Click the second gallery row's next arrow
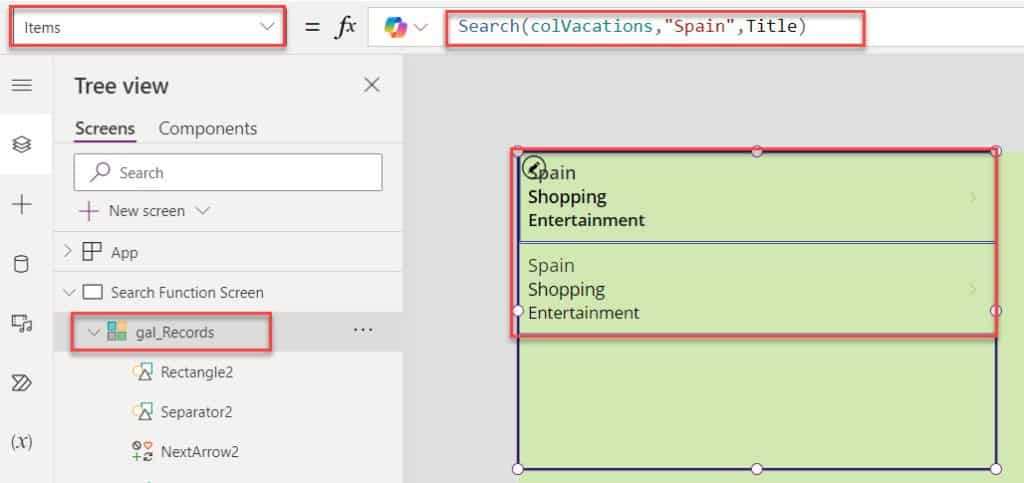 [x=972, y=289]
